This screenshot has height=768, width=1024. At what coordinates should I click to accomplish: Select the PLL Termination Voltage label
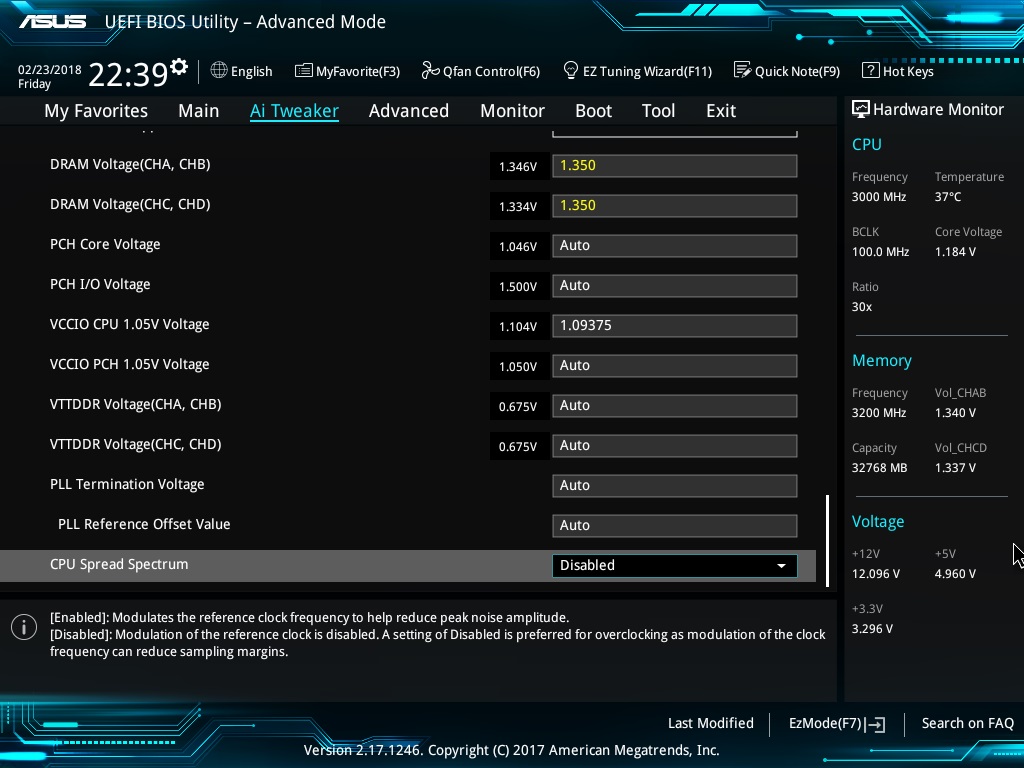[127, 485]
